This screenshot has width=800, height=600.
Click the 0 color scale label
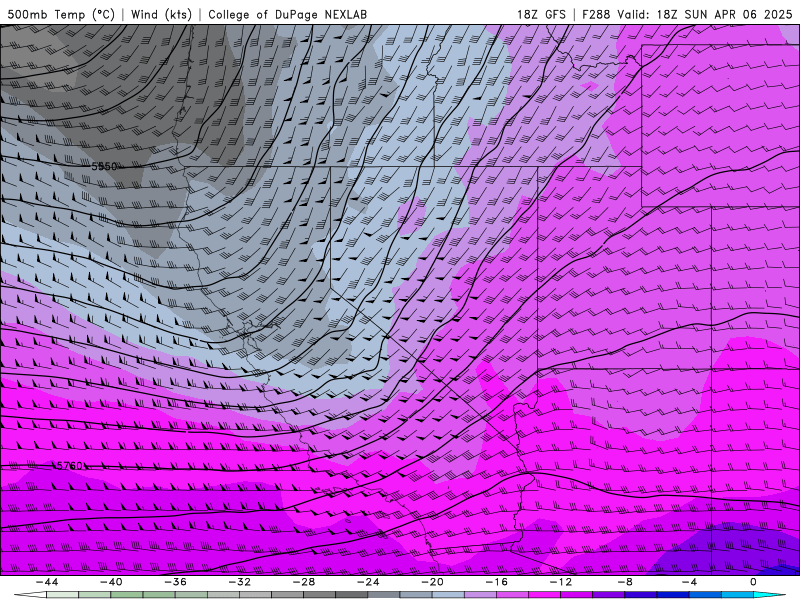[x=754, y=582]
